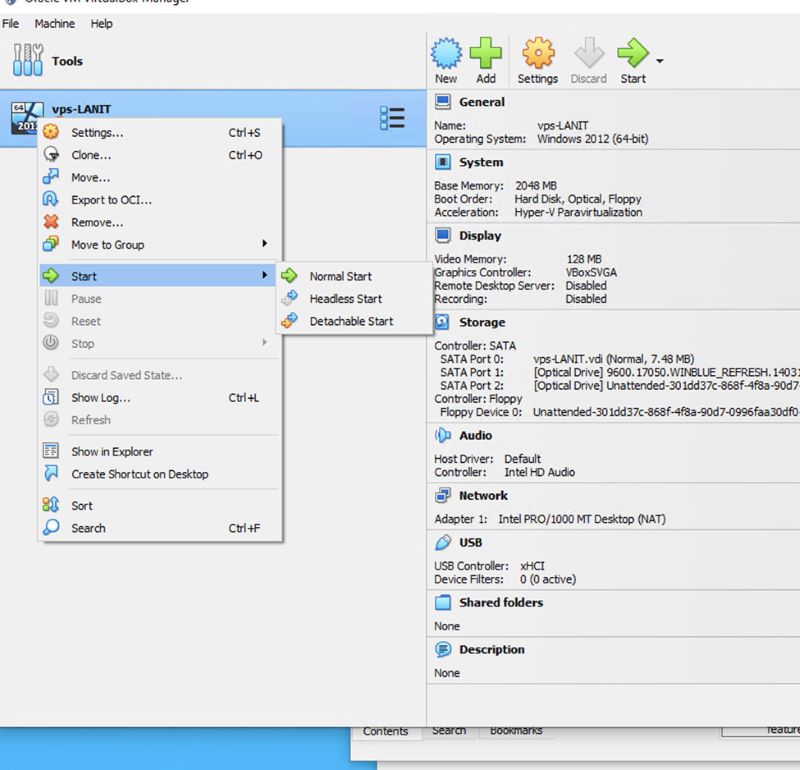Click the General section header
Screen dimensions: 800x770
pyautogui.click(x=482, y=102)
